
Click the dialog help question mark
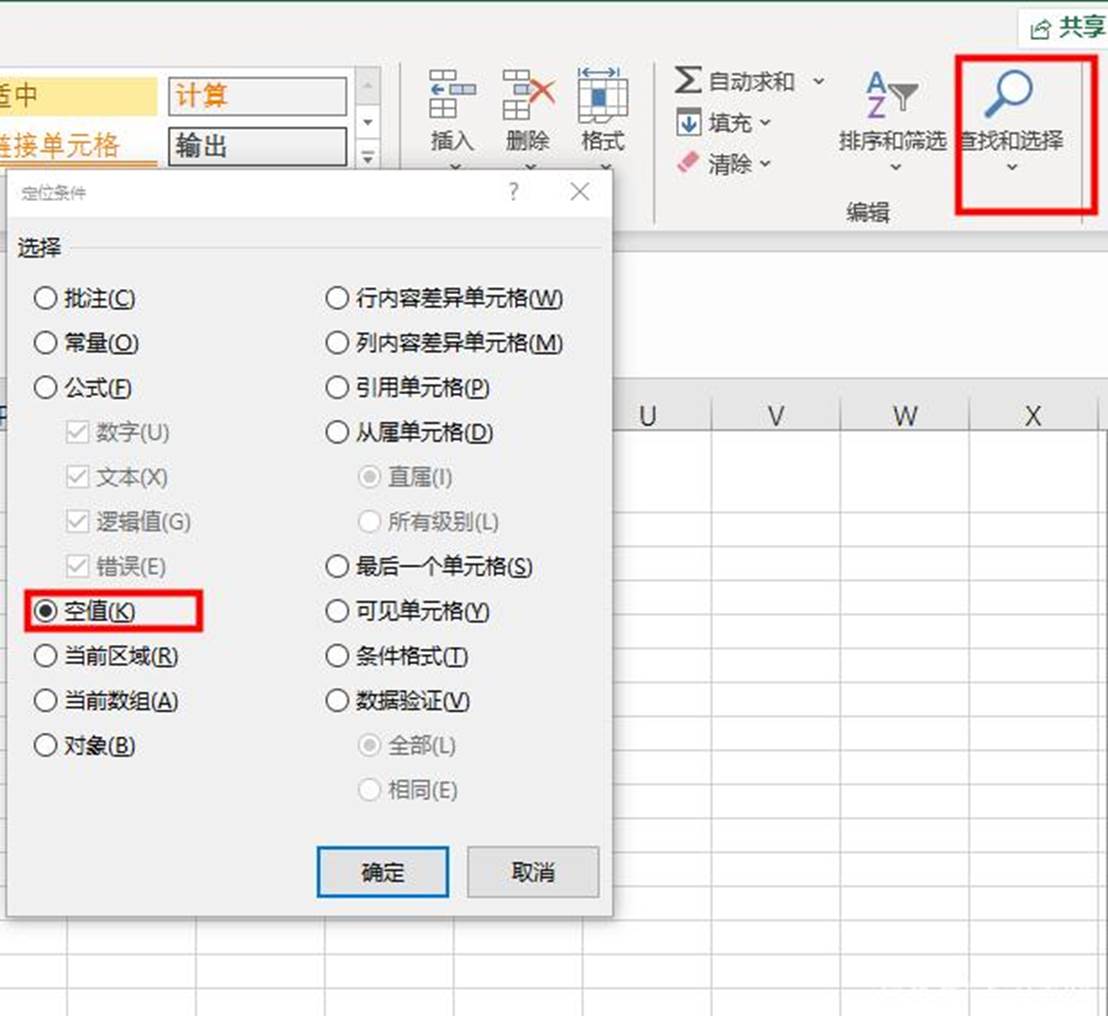tap(514, 191)
